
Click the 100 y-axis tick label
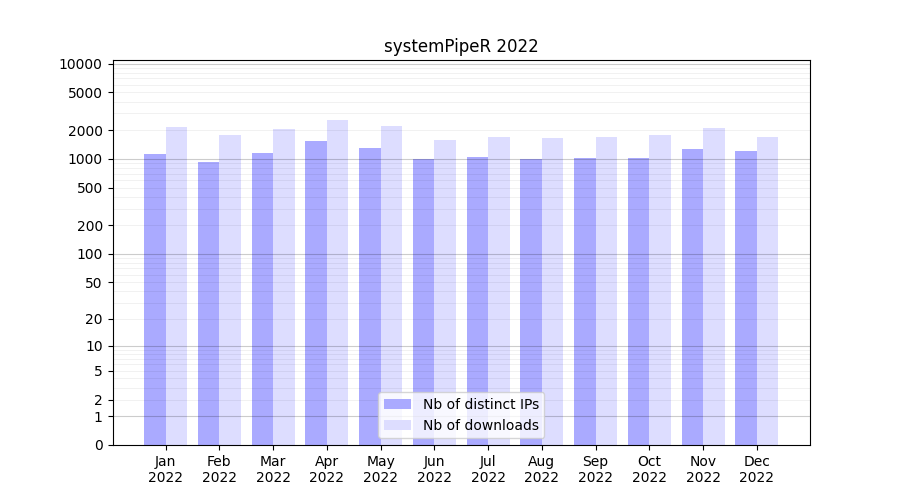pyautogui.click(x=90, y=254)
